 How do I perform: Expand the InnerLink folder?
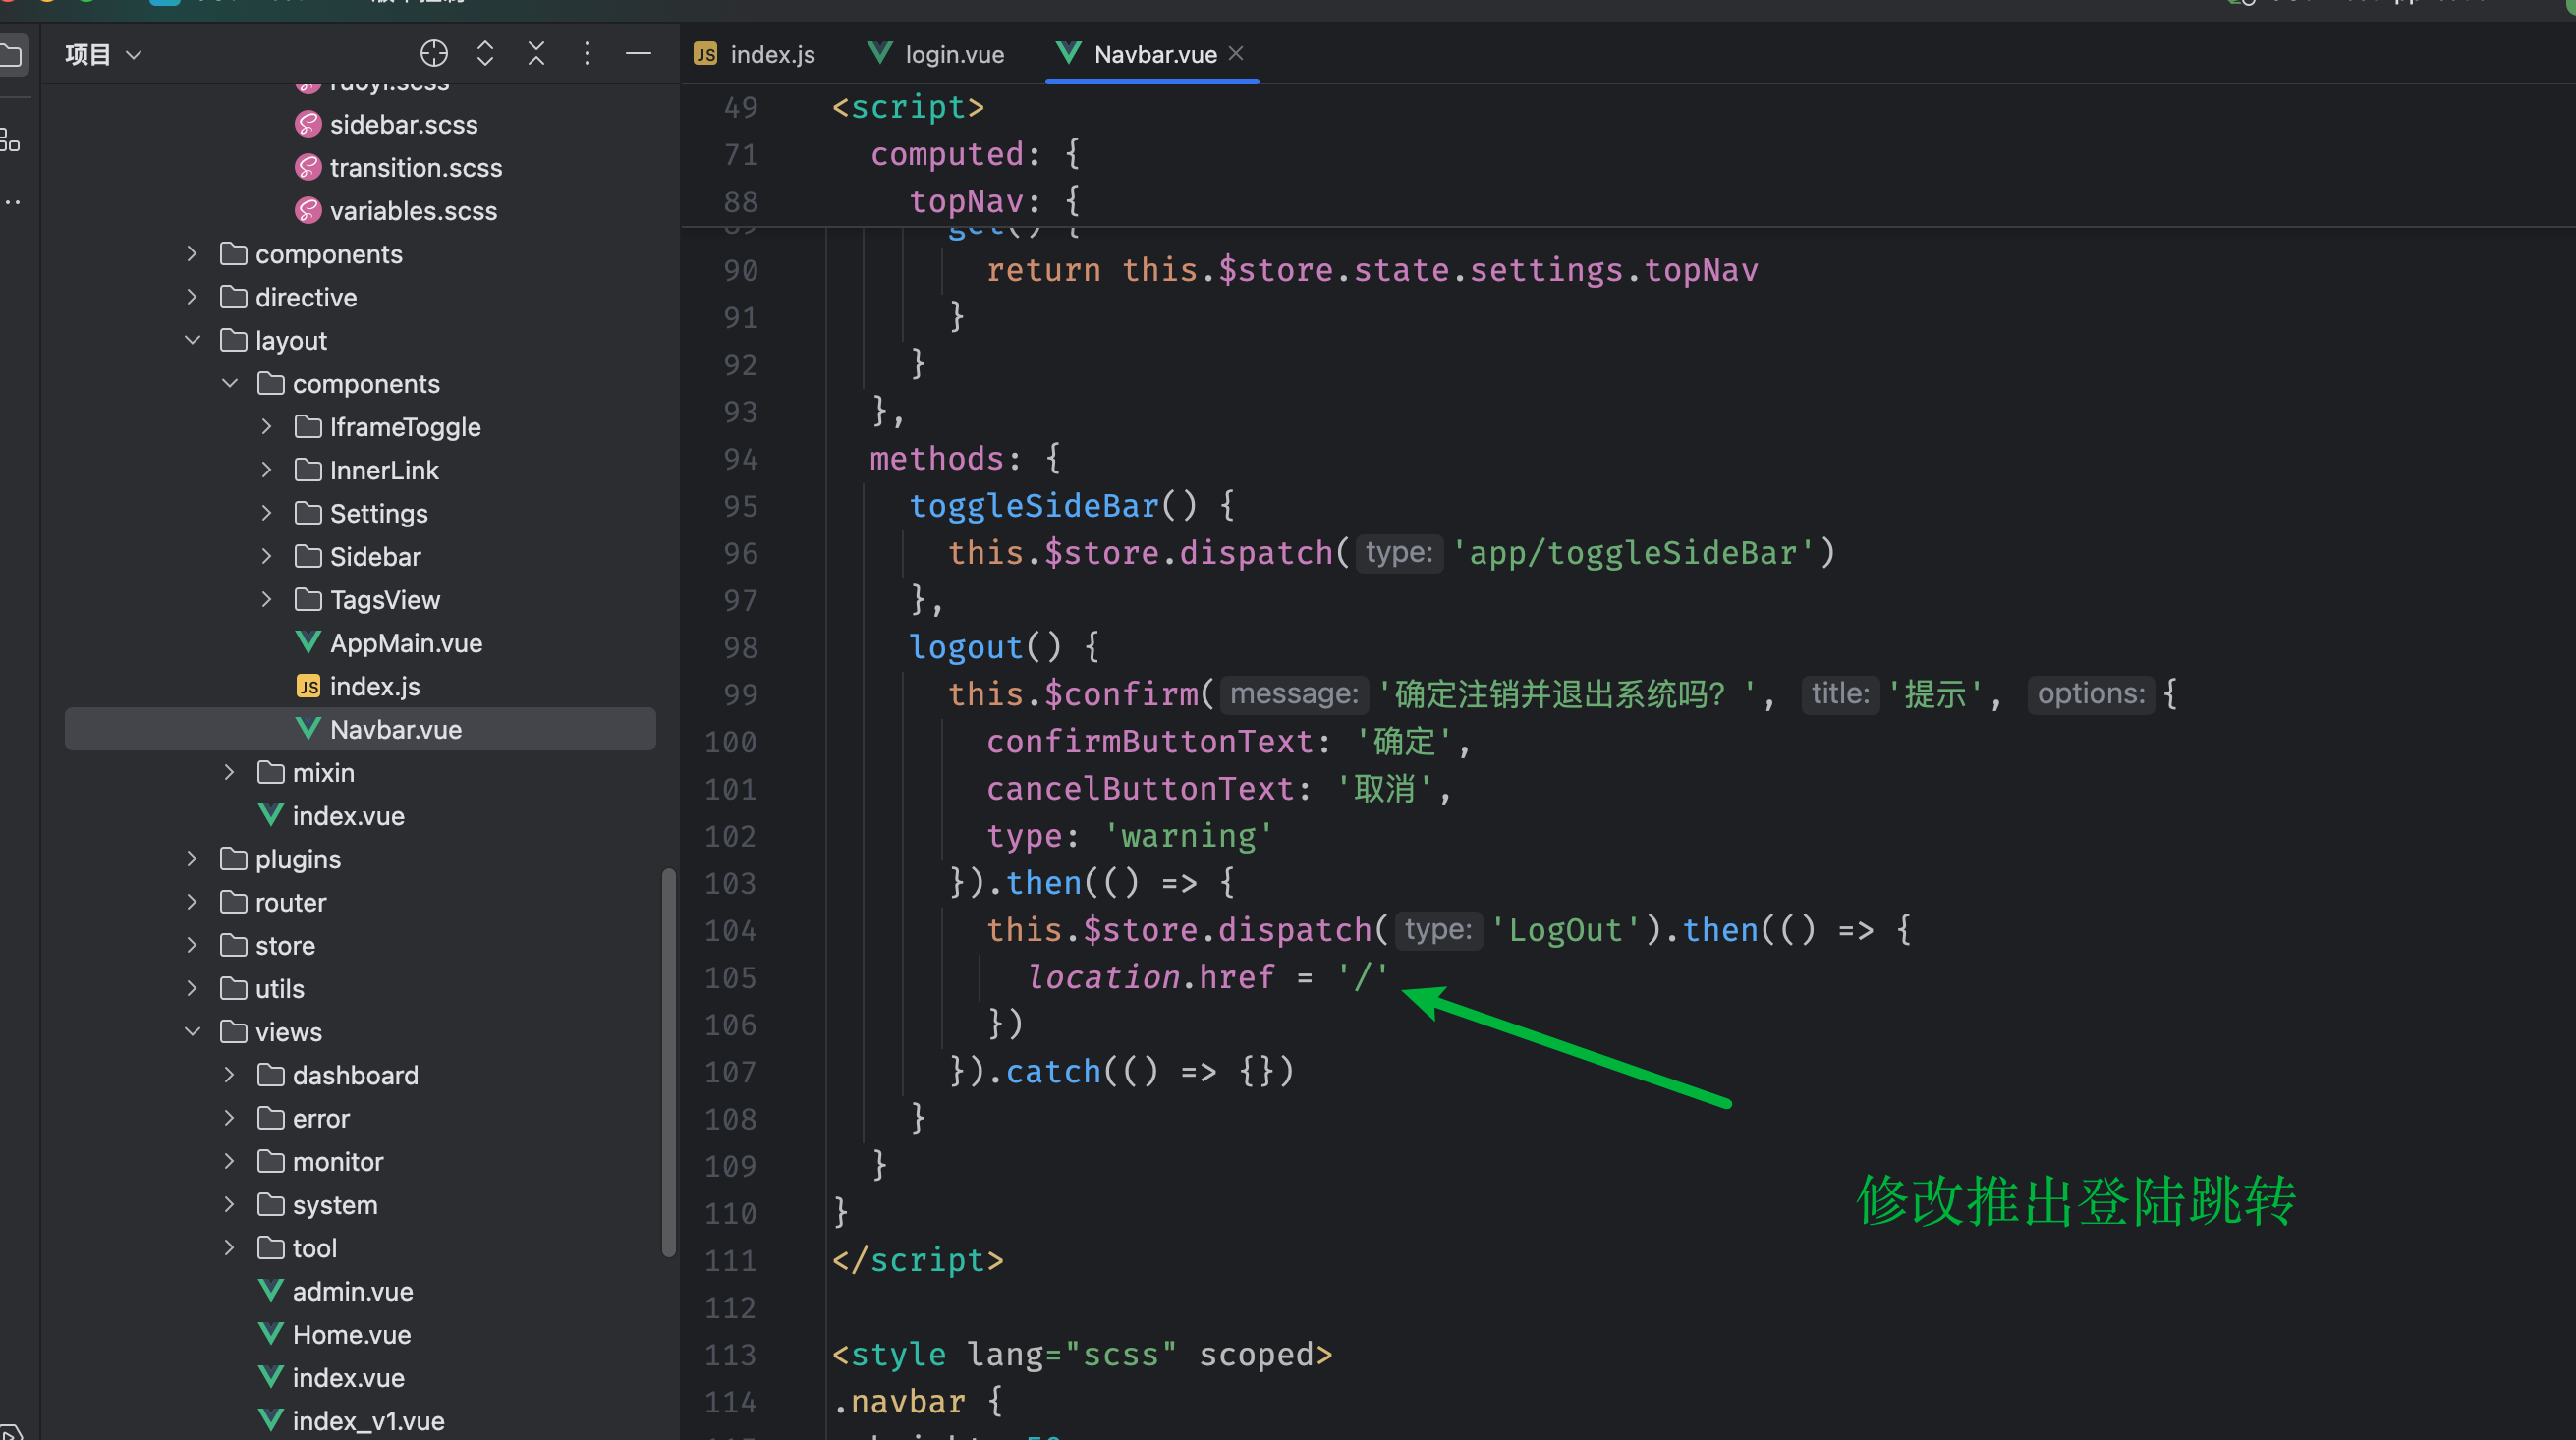(x=267, y=469)
